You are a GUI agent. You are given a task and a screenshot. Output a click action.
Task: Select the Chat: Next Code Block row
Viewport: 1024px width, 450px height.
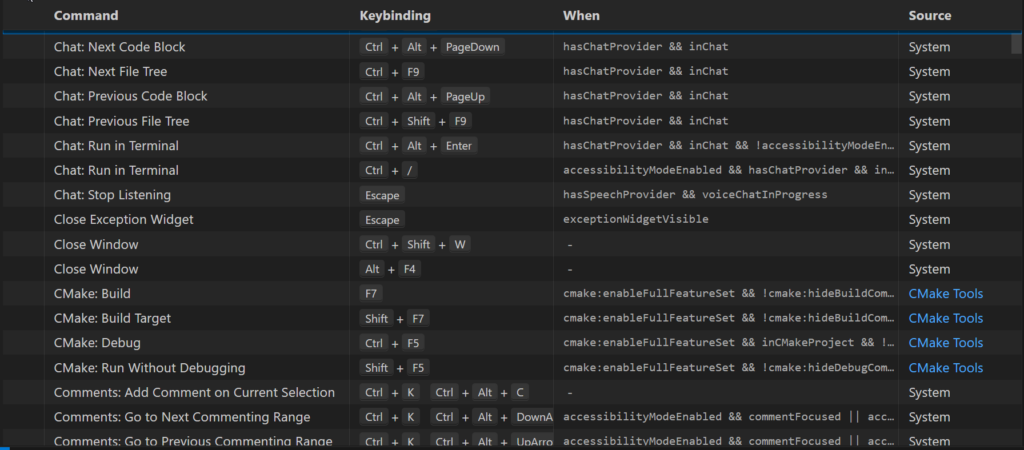click(x=506, y=47)
